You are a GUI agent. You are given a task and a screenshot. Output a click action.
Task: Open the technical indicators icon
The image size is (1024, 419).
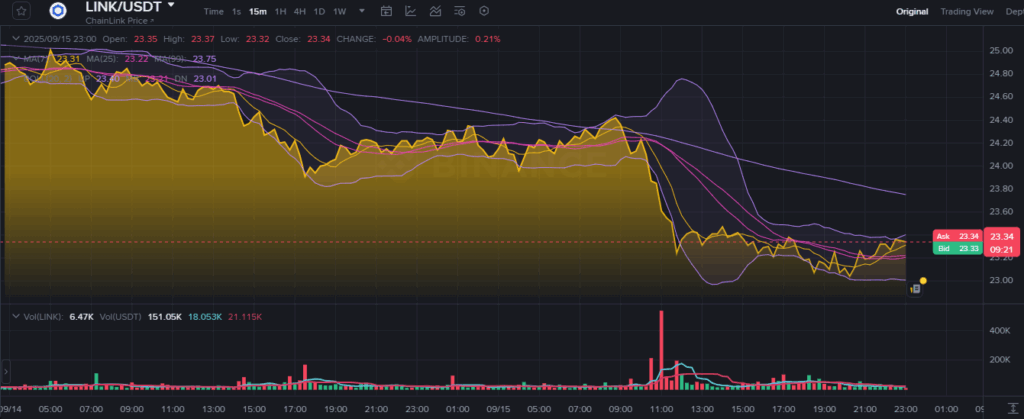point(435,11)
